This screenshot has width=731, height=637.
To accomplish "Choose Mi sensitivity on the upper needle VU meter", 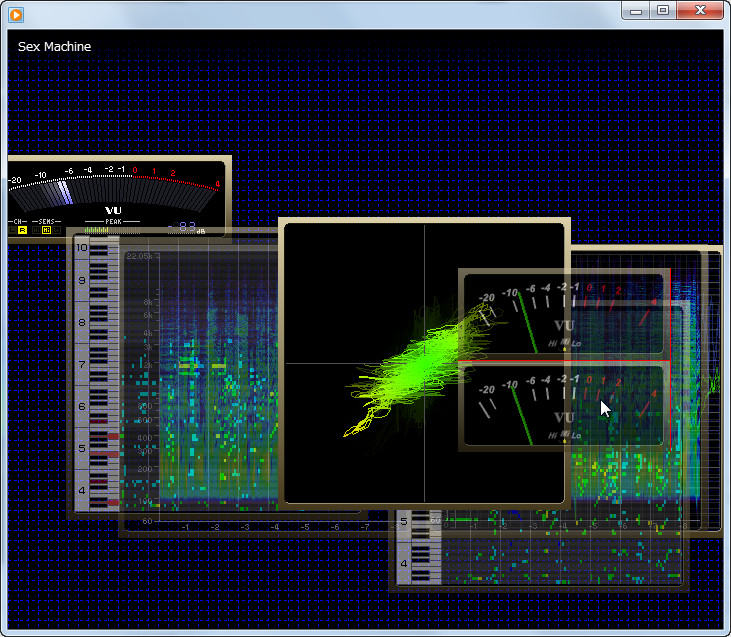I will 565,342.
